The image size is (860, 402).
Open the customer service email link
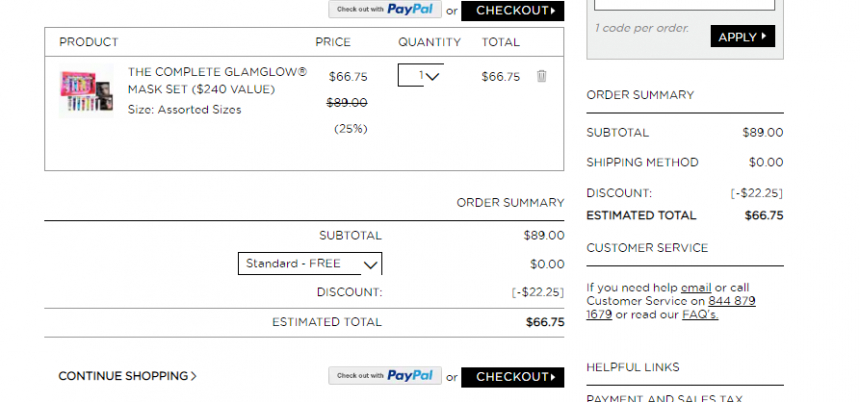click(696, 288)
